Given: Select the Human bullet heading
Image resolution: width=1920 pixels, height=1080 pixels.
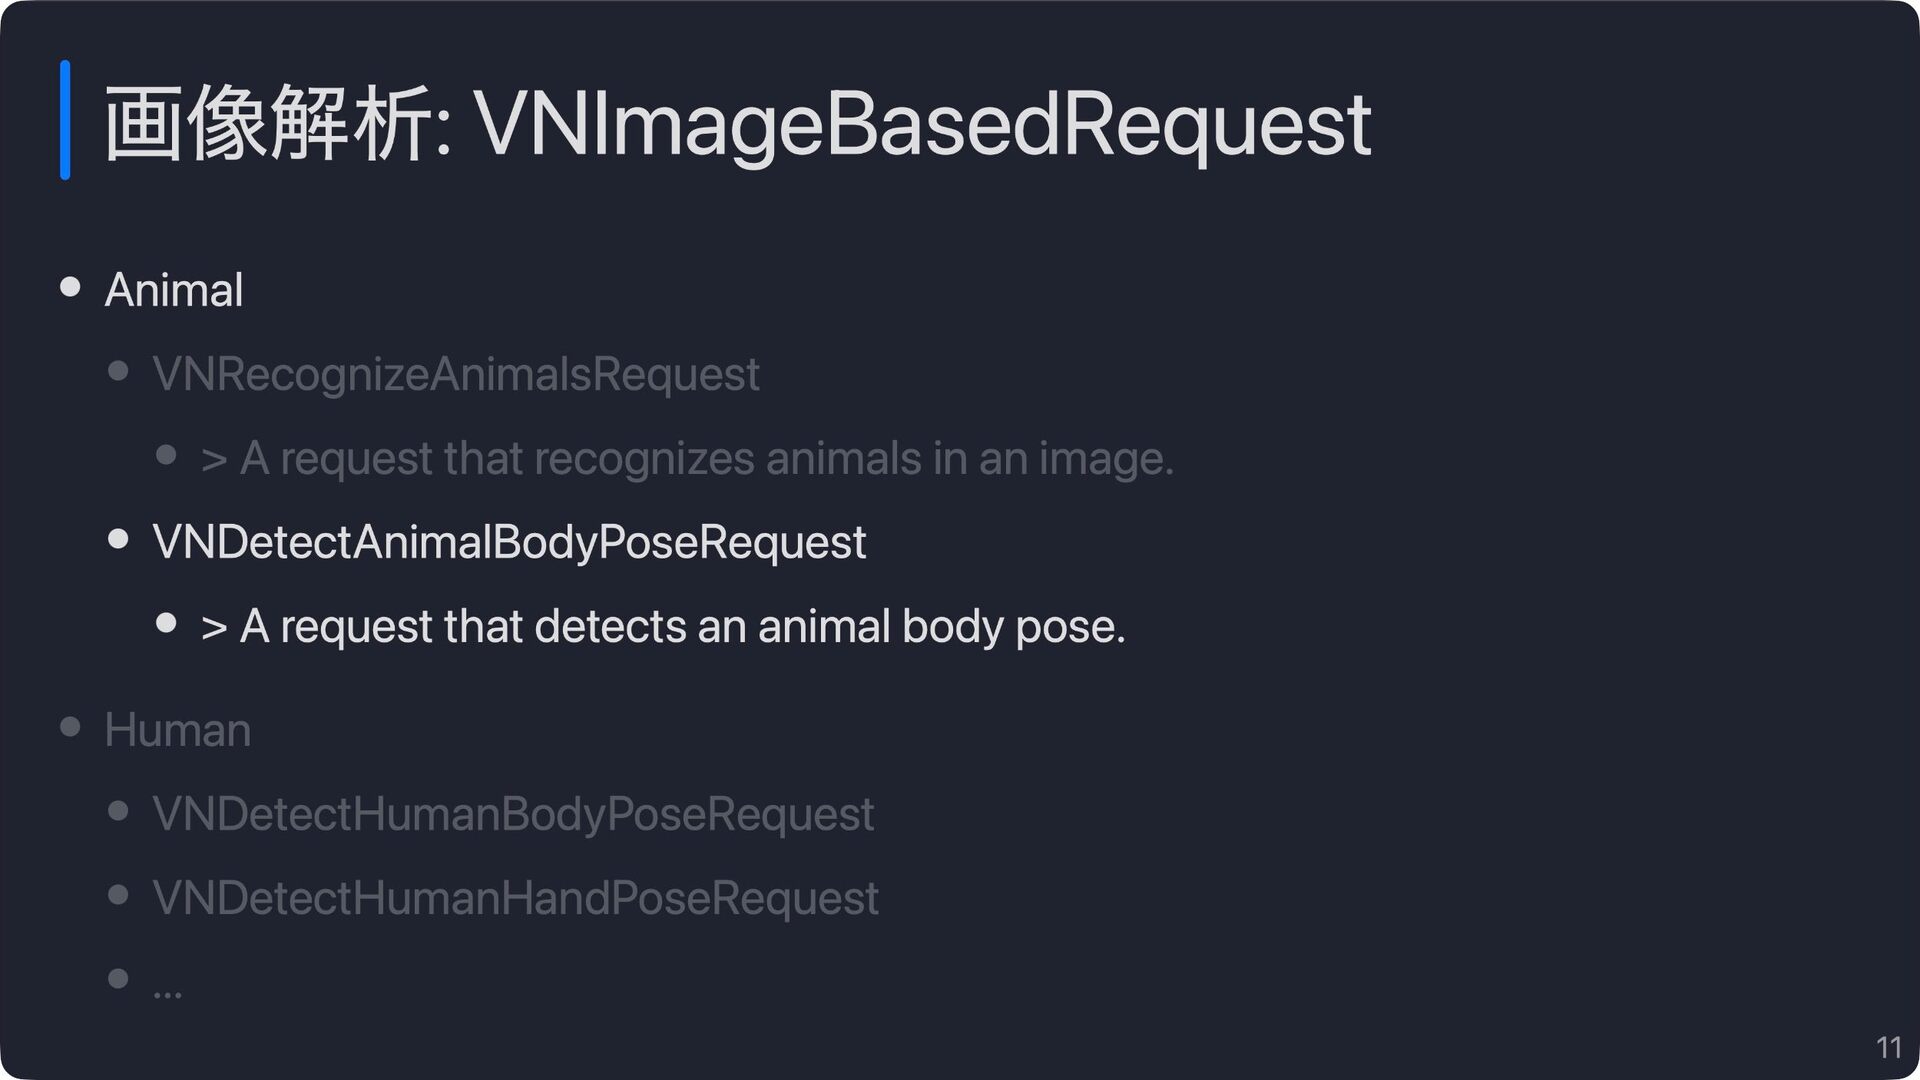Looking at the screenshot, I should pos(178,730).
